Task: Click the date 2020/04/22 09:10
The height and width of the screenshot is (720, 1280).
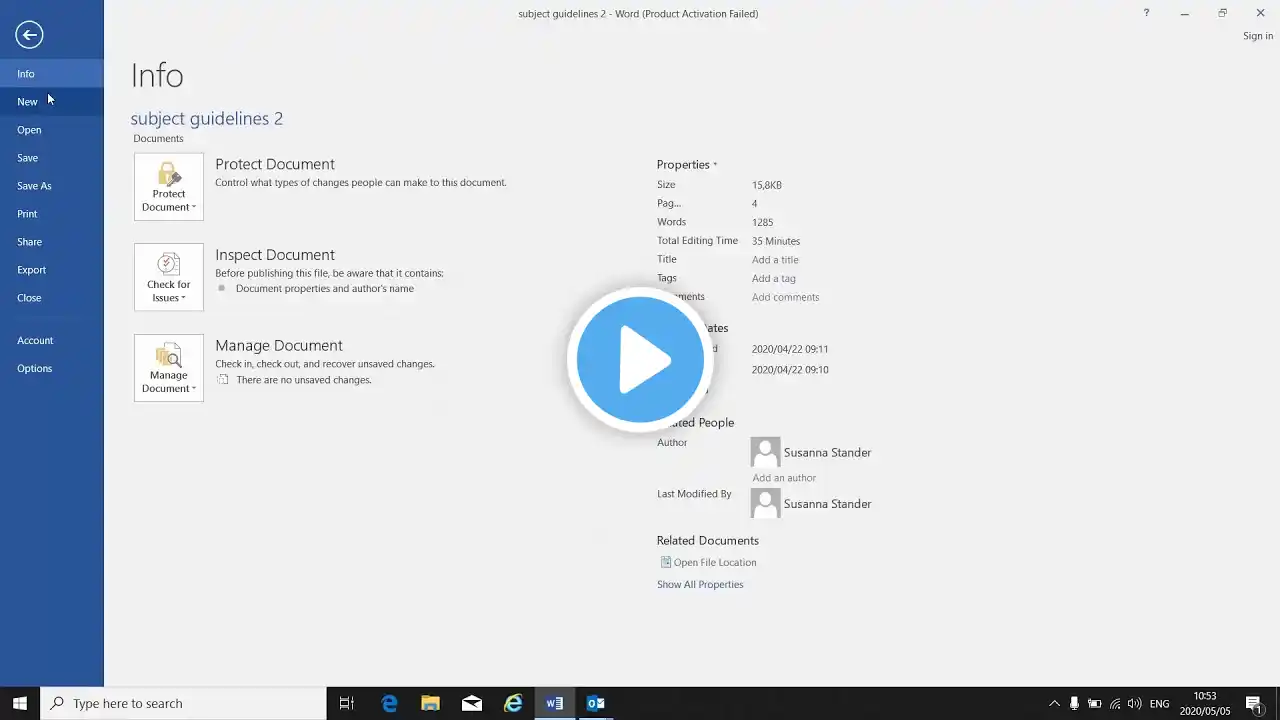Action: [790, 369]
